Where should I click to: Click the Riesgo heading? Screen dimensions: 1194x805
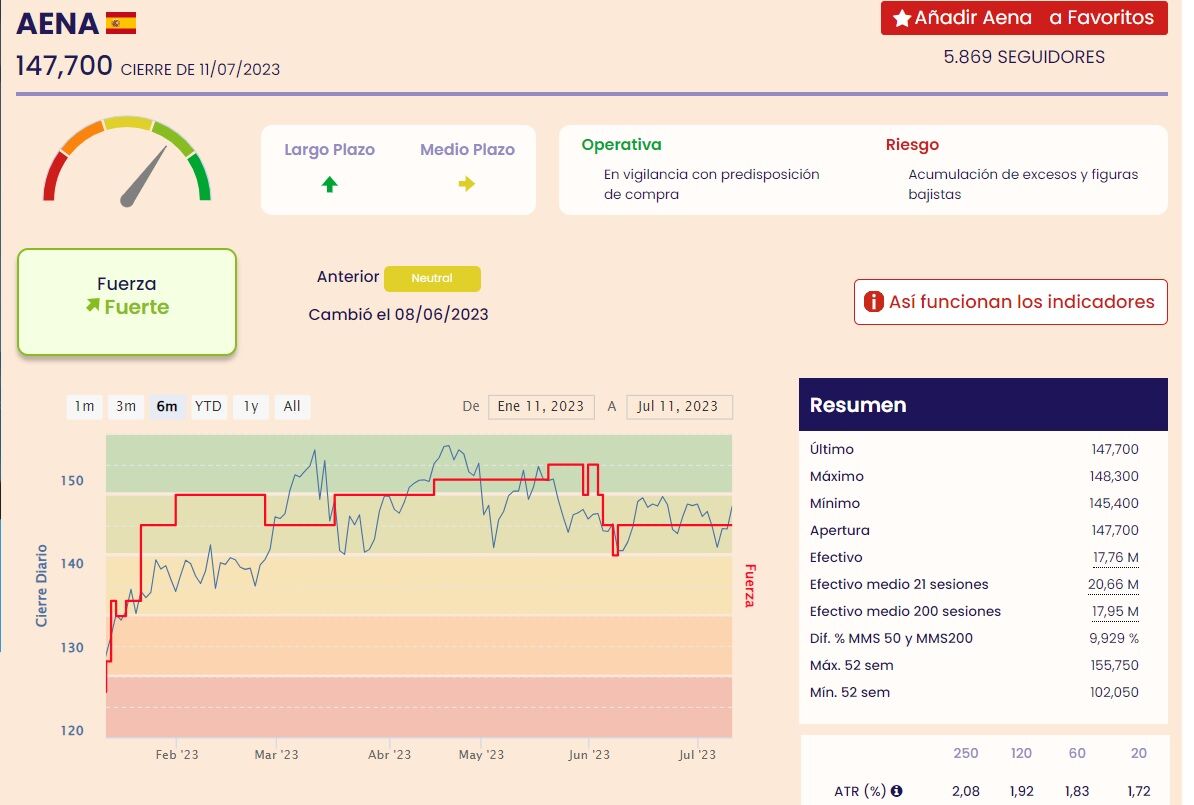912,145
